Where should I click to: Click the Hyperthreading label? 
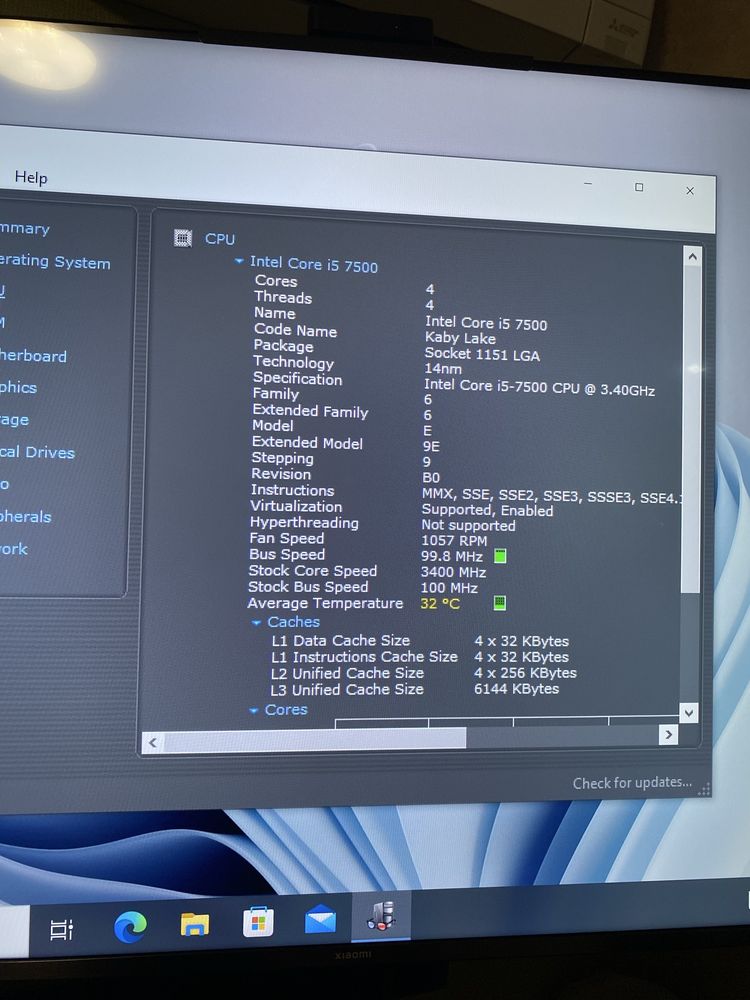point(304,522)
